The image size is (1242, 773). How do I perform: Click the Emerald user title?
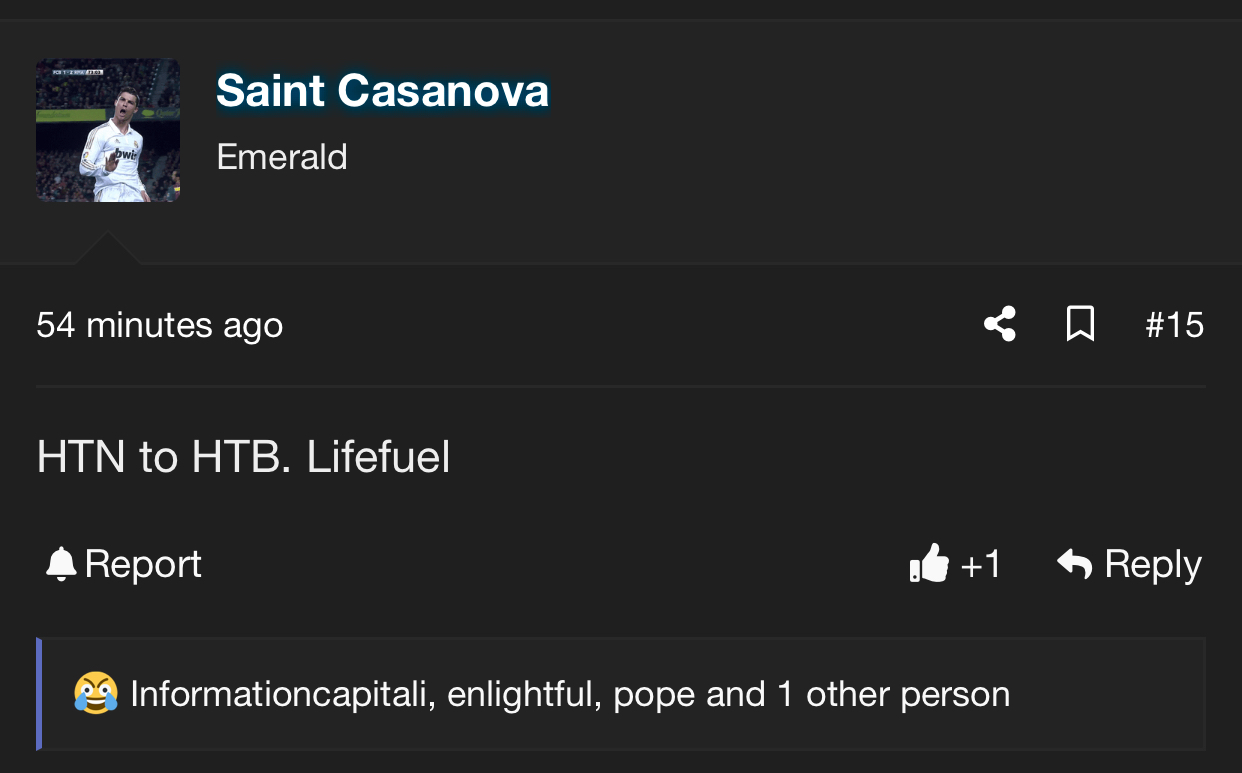pos(282,157)
